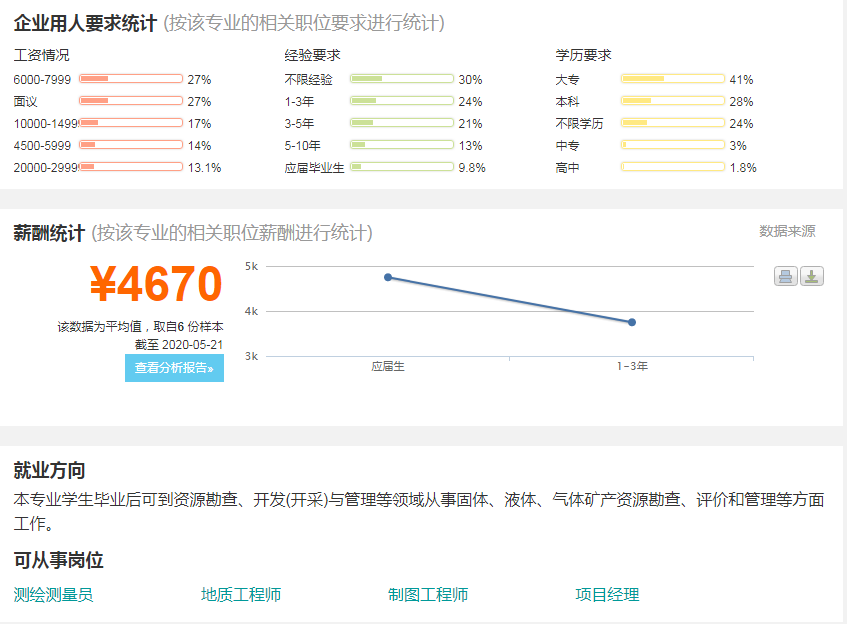Click the 不限学历 education label

click(579, 124)
